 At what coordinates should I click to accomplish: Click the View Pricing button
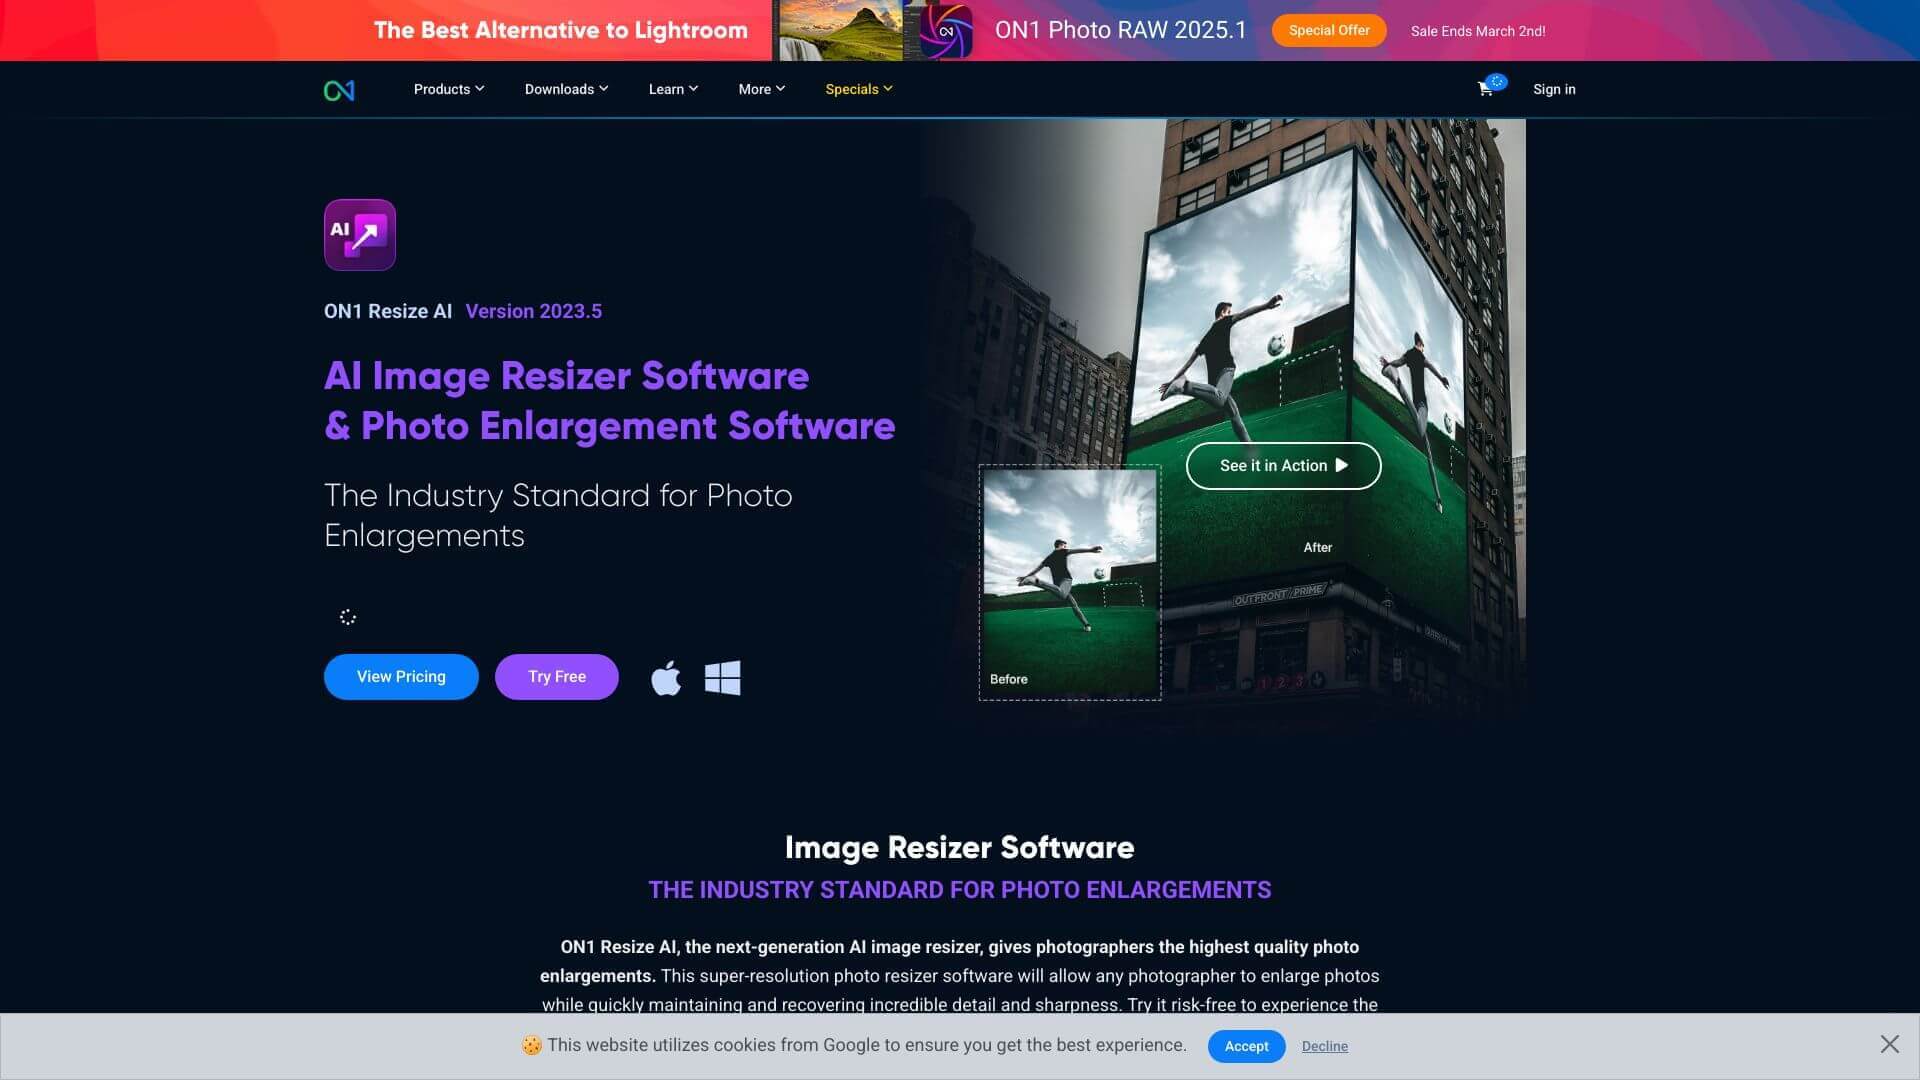400,677
